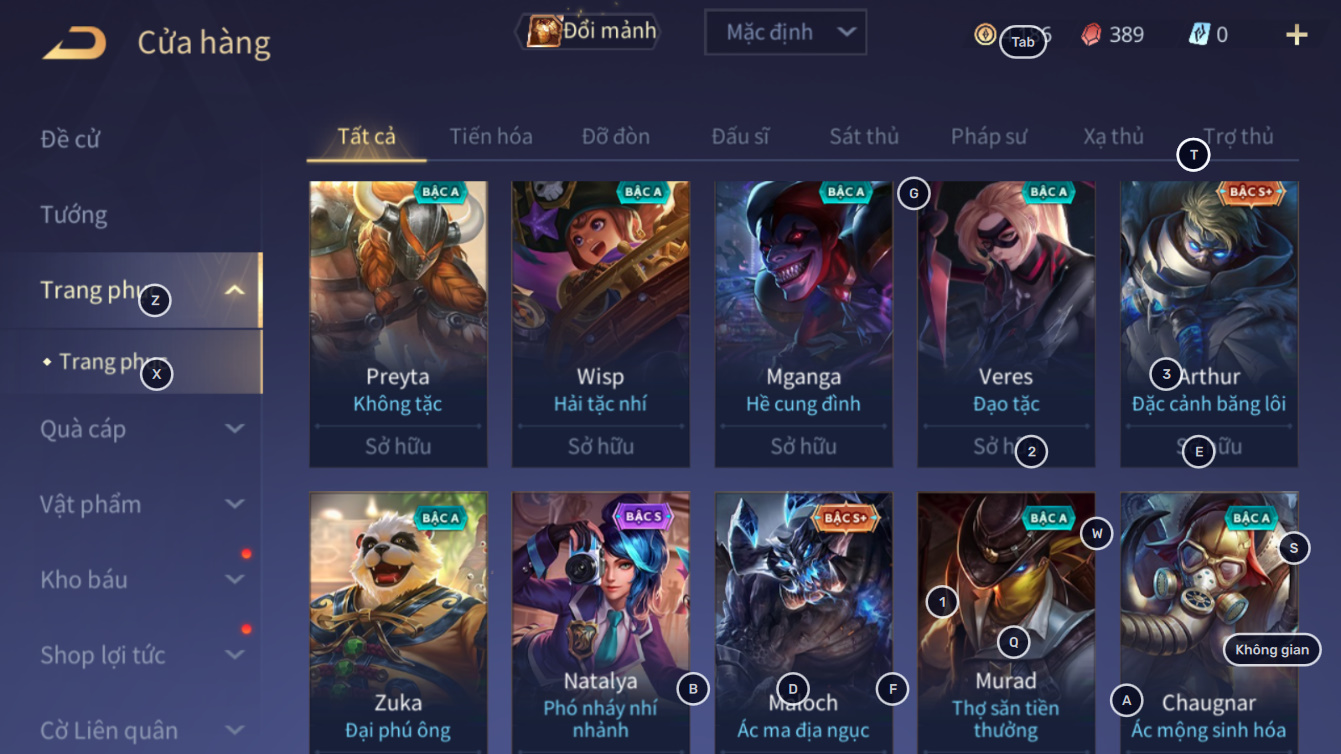Screen dimensions: 1341x754
Task: Open the Preyta Không tặc skin card
Action: click(398, 324)
